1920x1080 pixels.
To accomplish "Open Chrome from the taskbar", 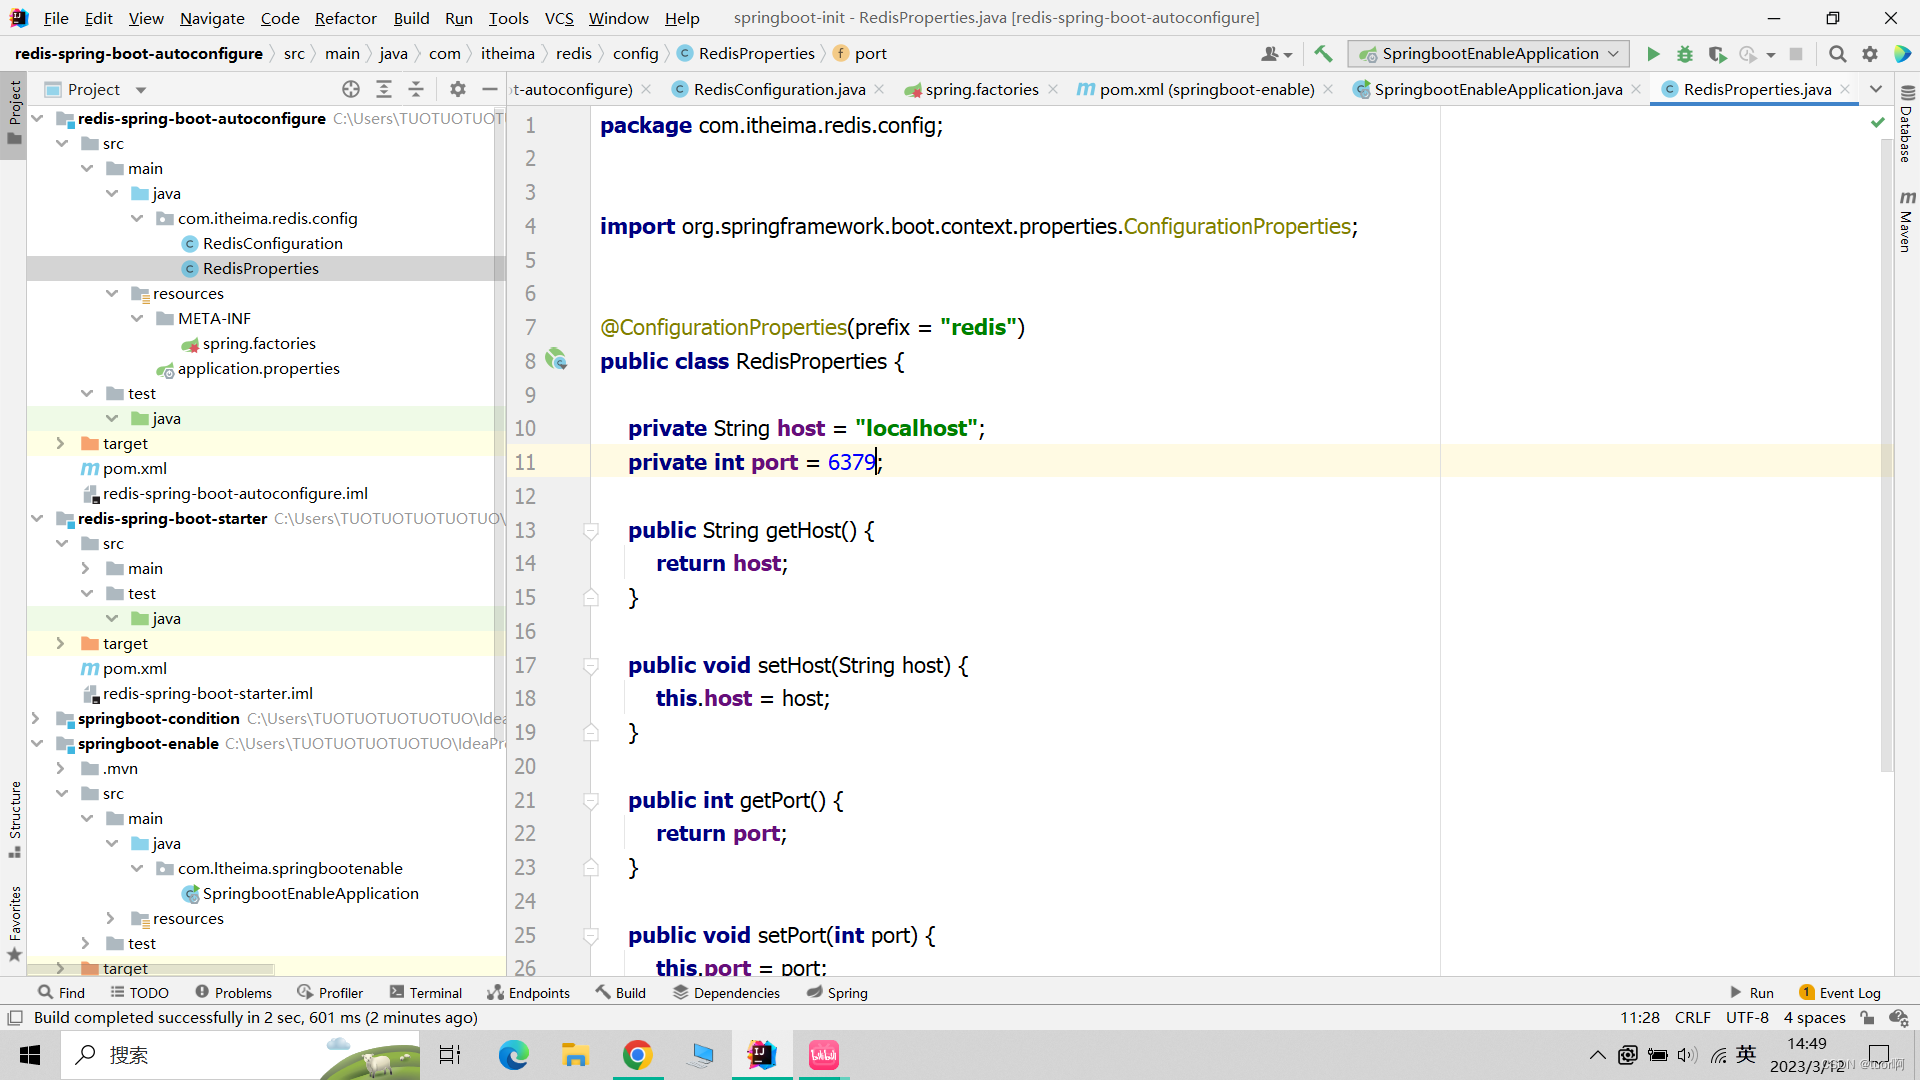I will click(x=637, y=1055).
